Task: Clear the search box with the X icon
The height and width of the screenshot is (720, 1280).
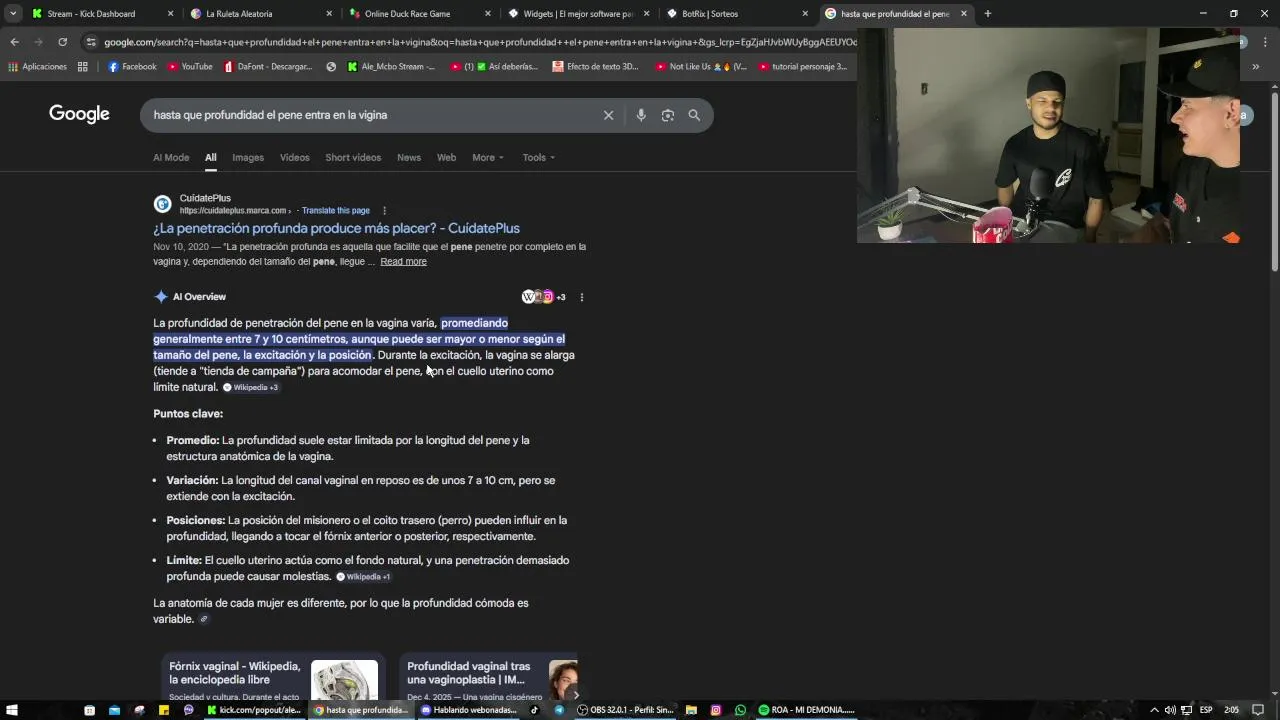Action: point(608,115)
